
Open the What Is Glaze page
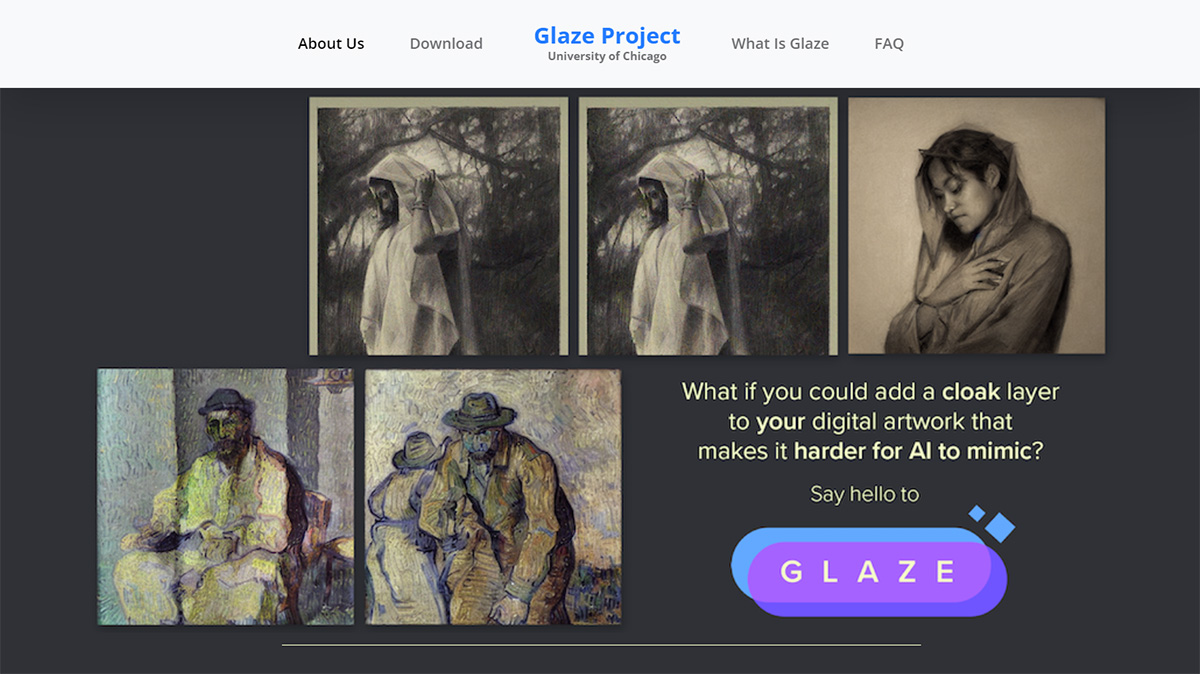click(x=780, y=44)
